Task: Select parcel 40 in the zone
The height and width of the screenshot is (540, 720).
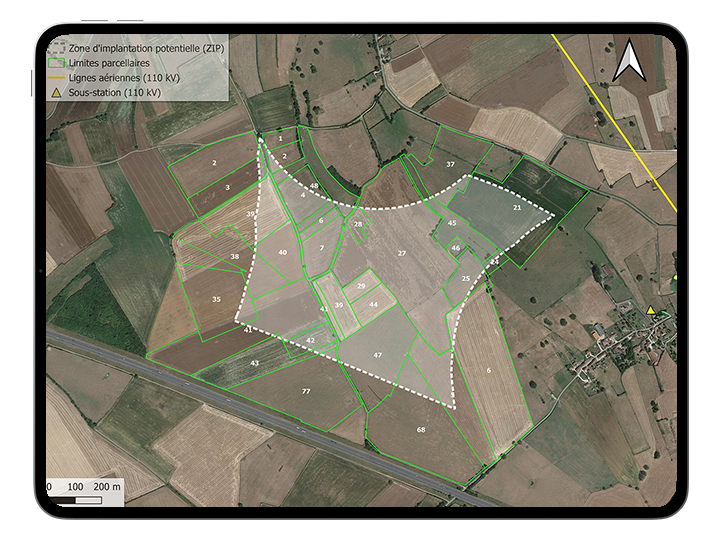Action: pyautogui.click(x=283, y=253)
